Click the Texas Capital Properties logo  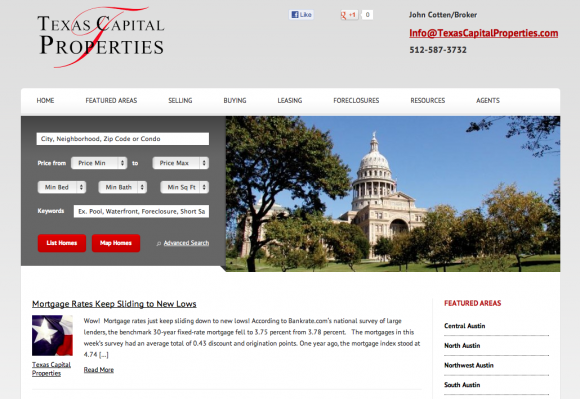coord(101,37)
